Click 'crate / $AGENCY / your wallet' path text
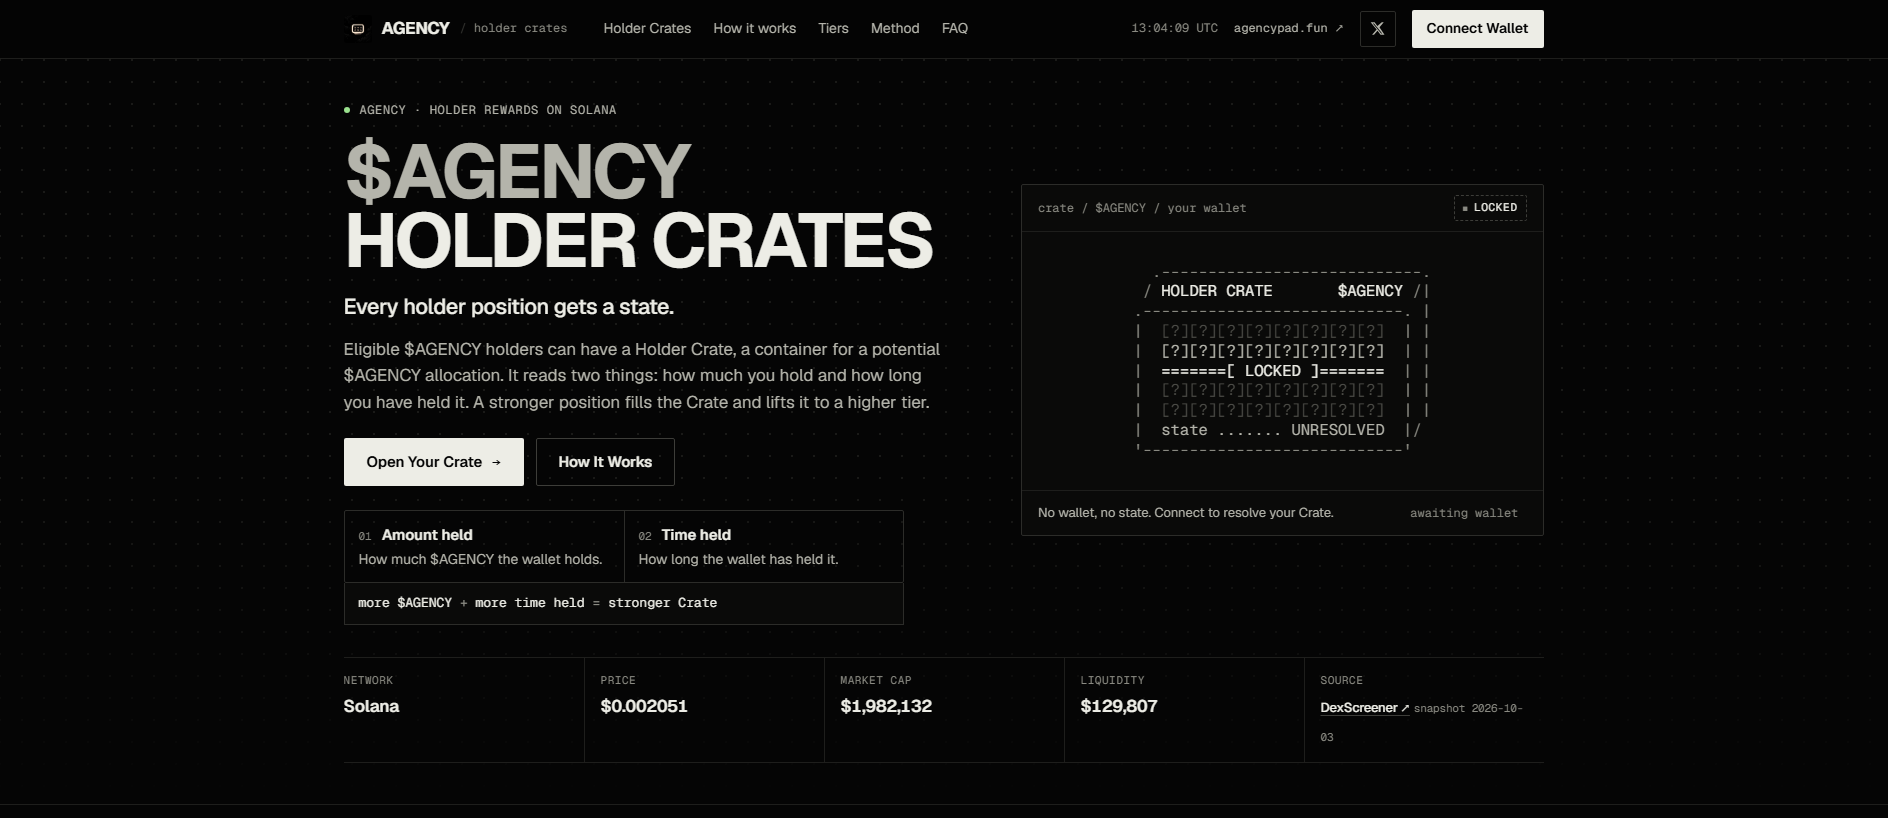The width and height of the screenshot is (1888, 818). 1142,208
